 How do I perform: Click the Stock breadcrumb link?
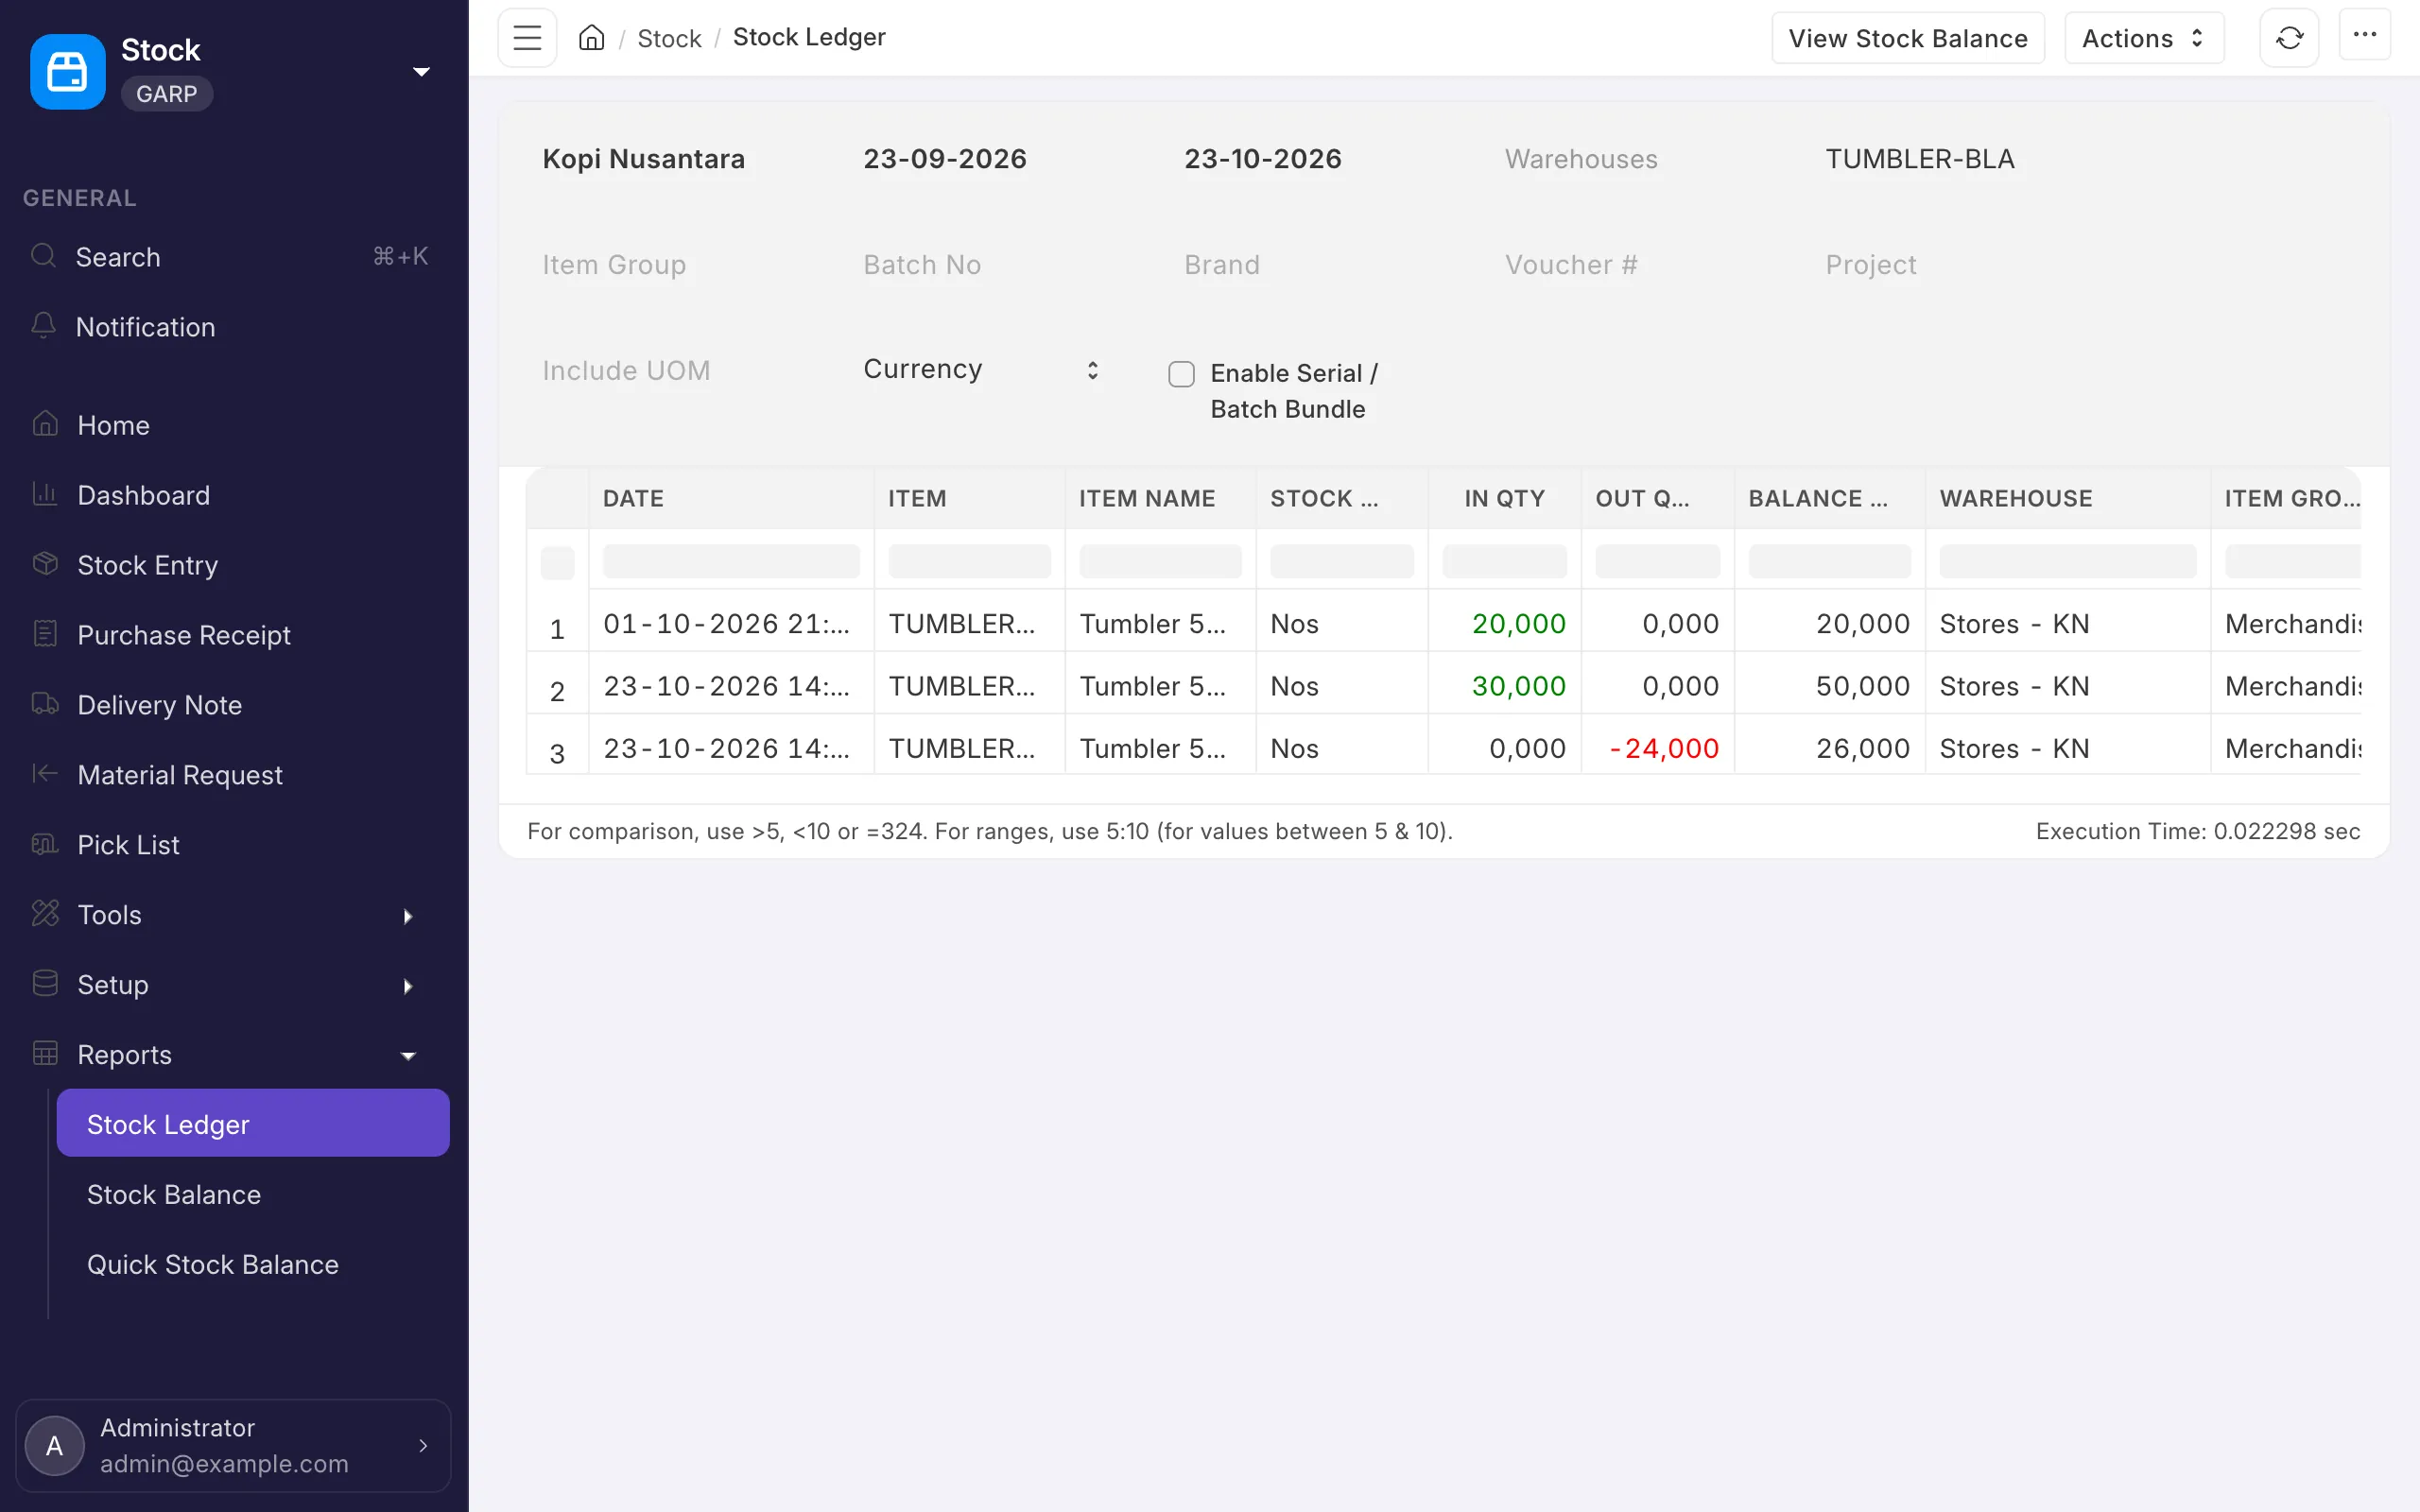[x=669, y=38]
